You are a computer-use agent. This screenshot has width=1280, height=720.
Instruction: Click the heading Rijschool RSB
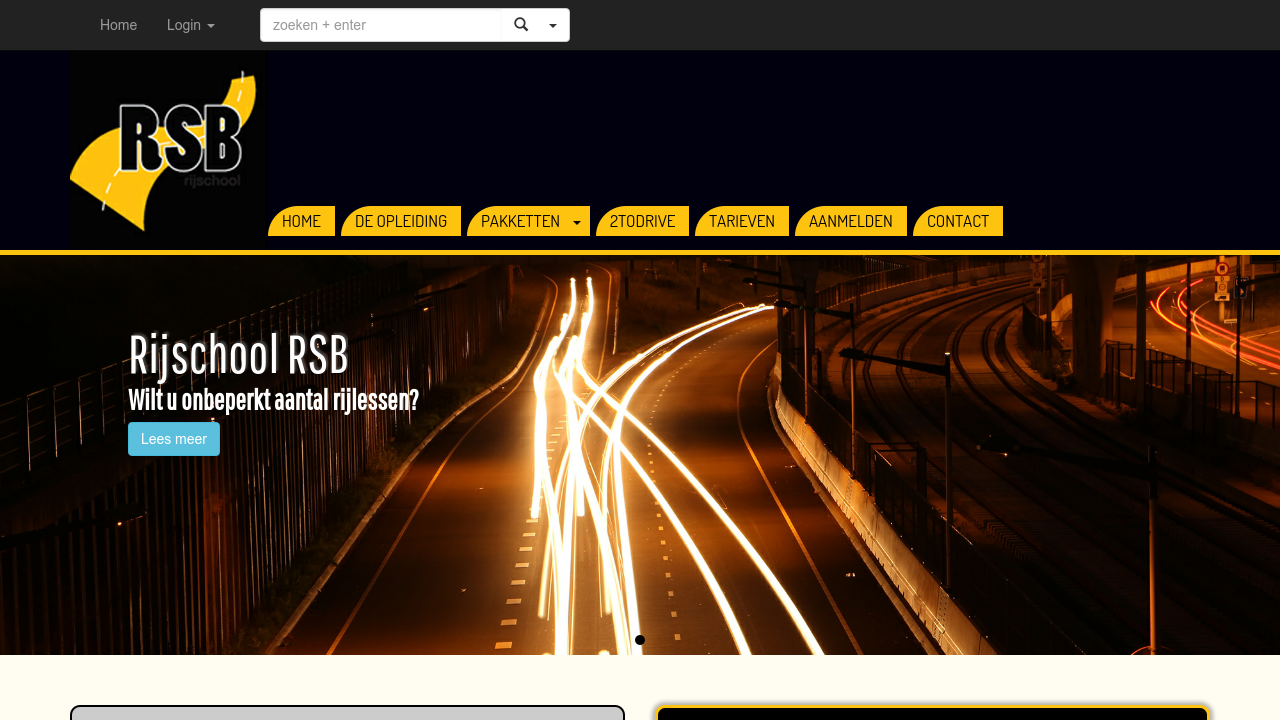[238, 355]
